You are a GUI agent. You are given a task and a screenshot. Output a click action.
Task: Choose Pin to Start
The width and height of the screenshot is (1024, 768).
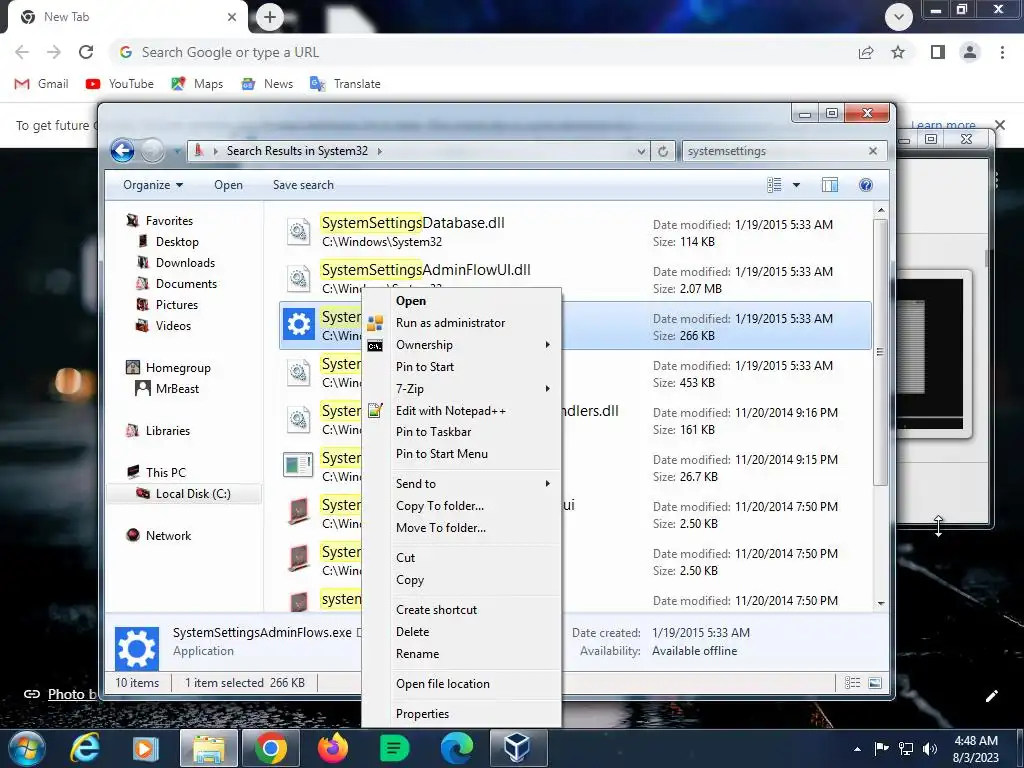461,367
